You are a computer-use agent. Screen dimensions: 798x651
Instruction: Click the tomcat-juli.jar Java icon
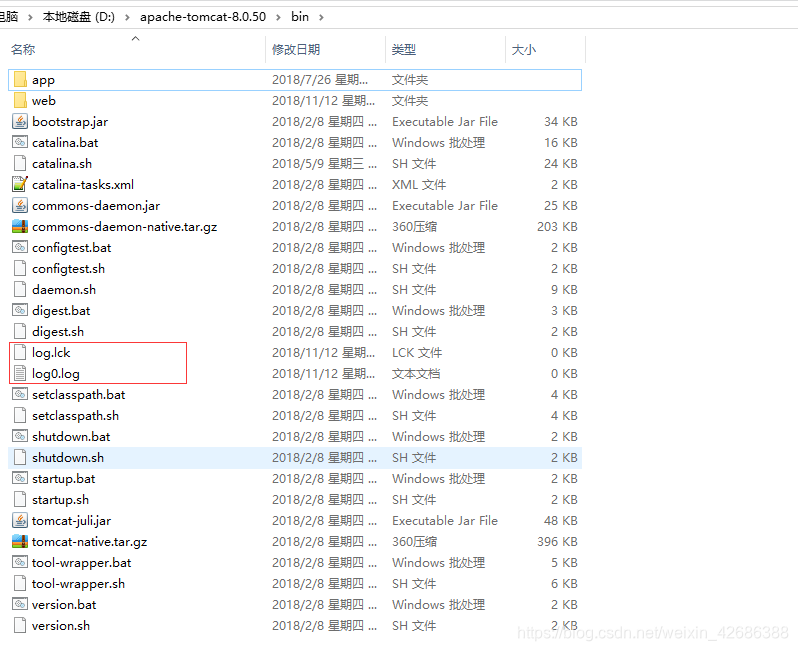coord(20,521)
